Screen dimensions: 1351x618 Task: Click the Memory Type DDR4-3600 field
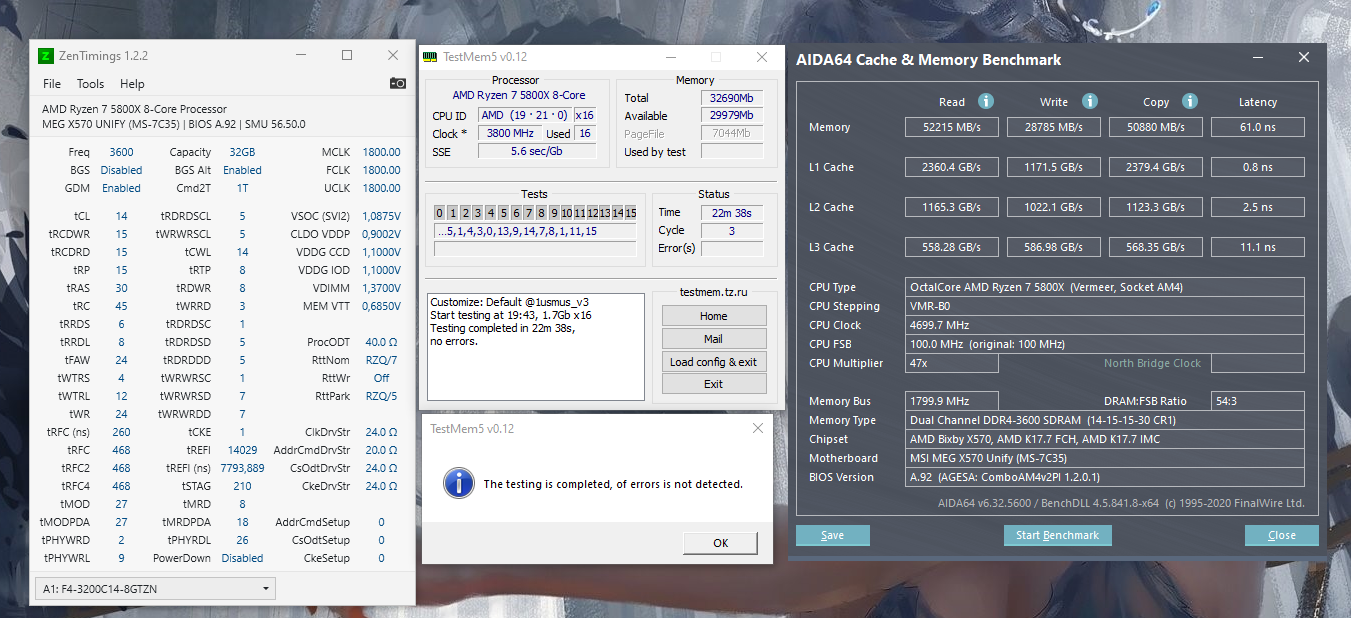pos(1105,420)
